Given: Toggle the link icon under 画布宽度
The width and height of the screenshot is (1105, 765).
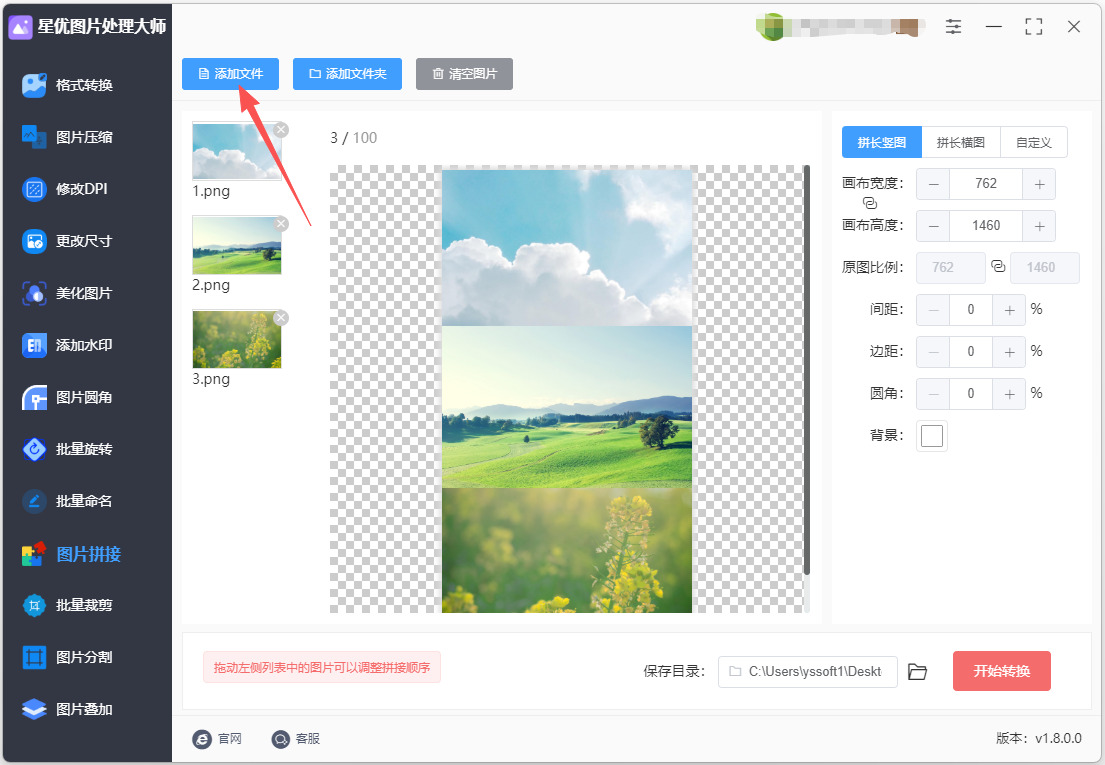Looking at the screenshot, I should point(870,203).
